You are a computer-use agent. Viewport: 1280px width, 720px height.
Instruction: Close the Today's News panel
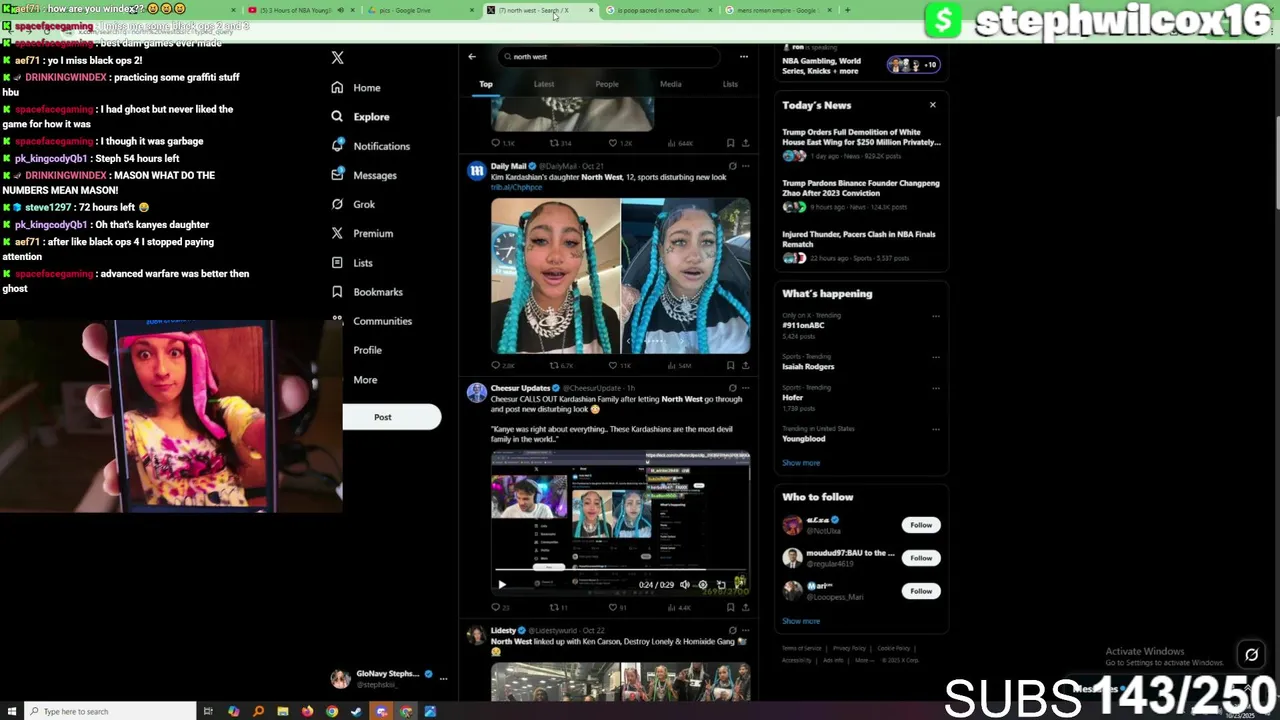tap(933, 105)
